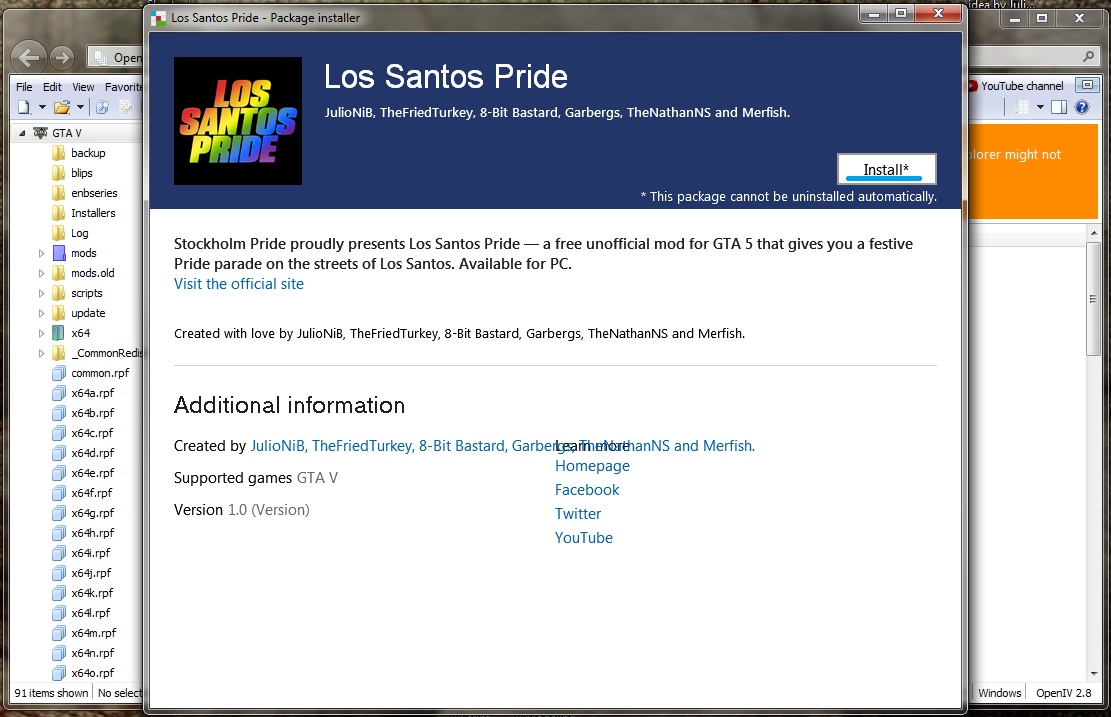1111x717 pixels.
Task: Click the YouTube channel button in OpenIV
Action: [1016, 86]
